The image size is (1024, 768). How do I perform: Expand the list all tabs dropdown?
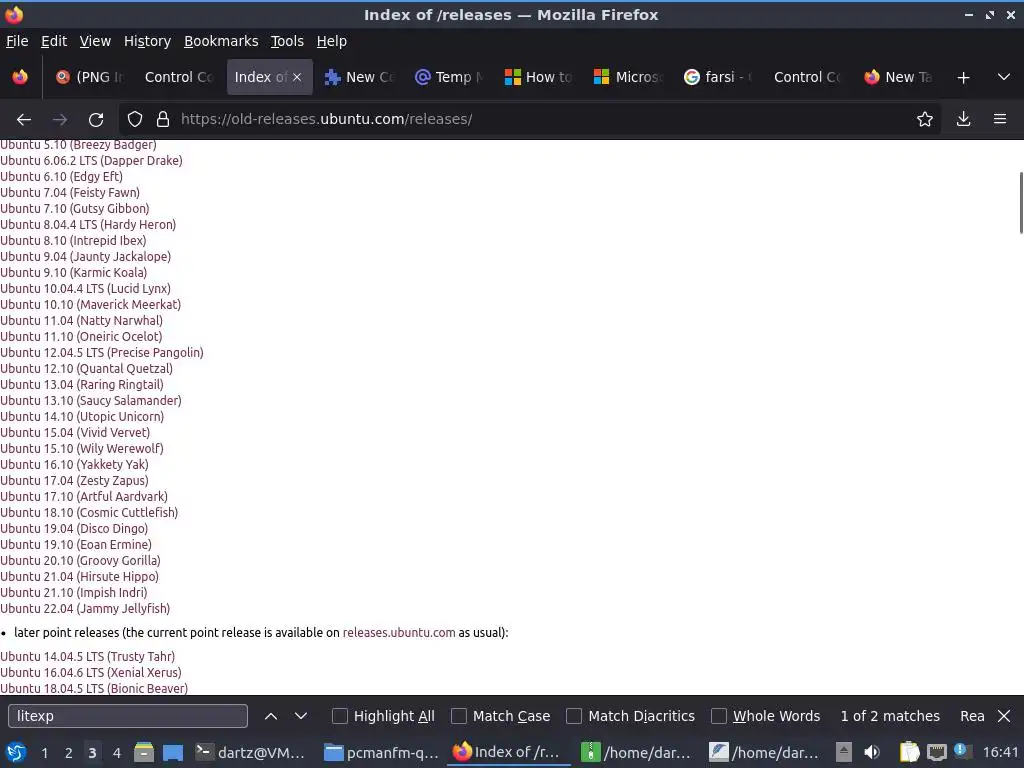click(x=1004, y=77)
